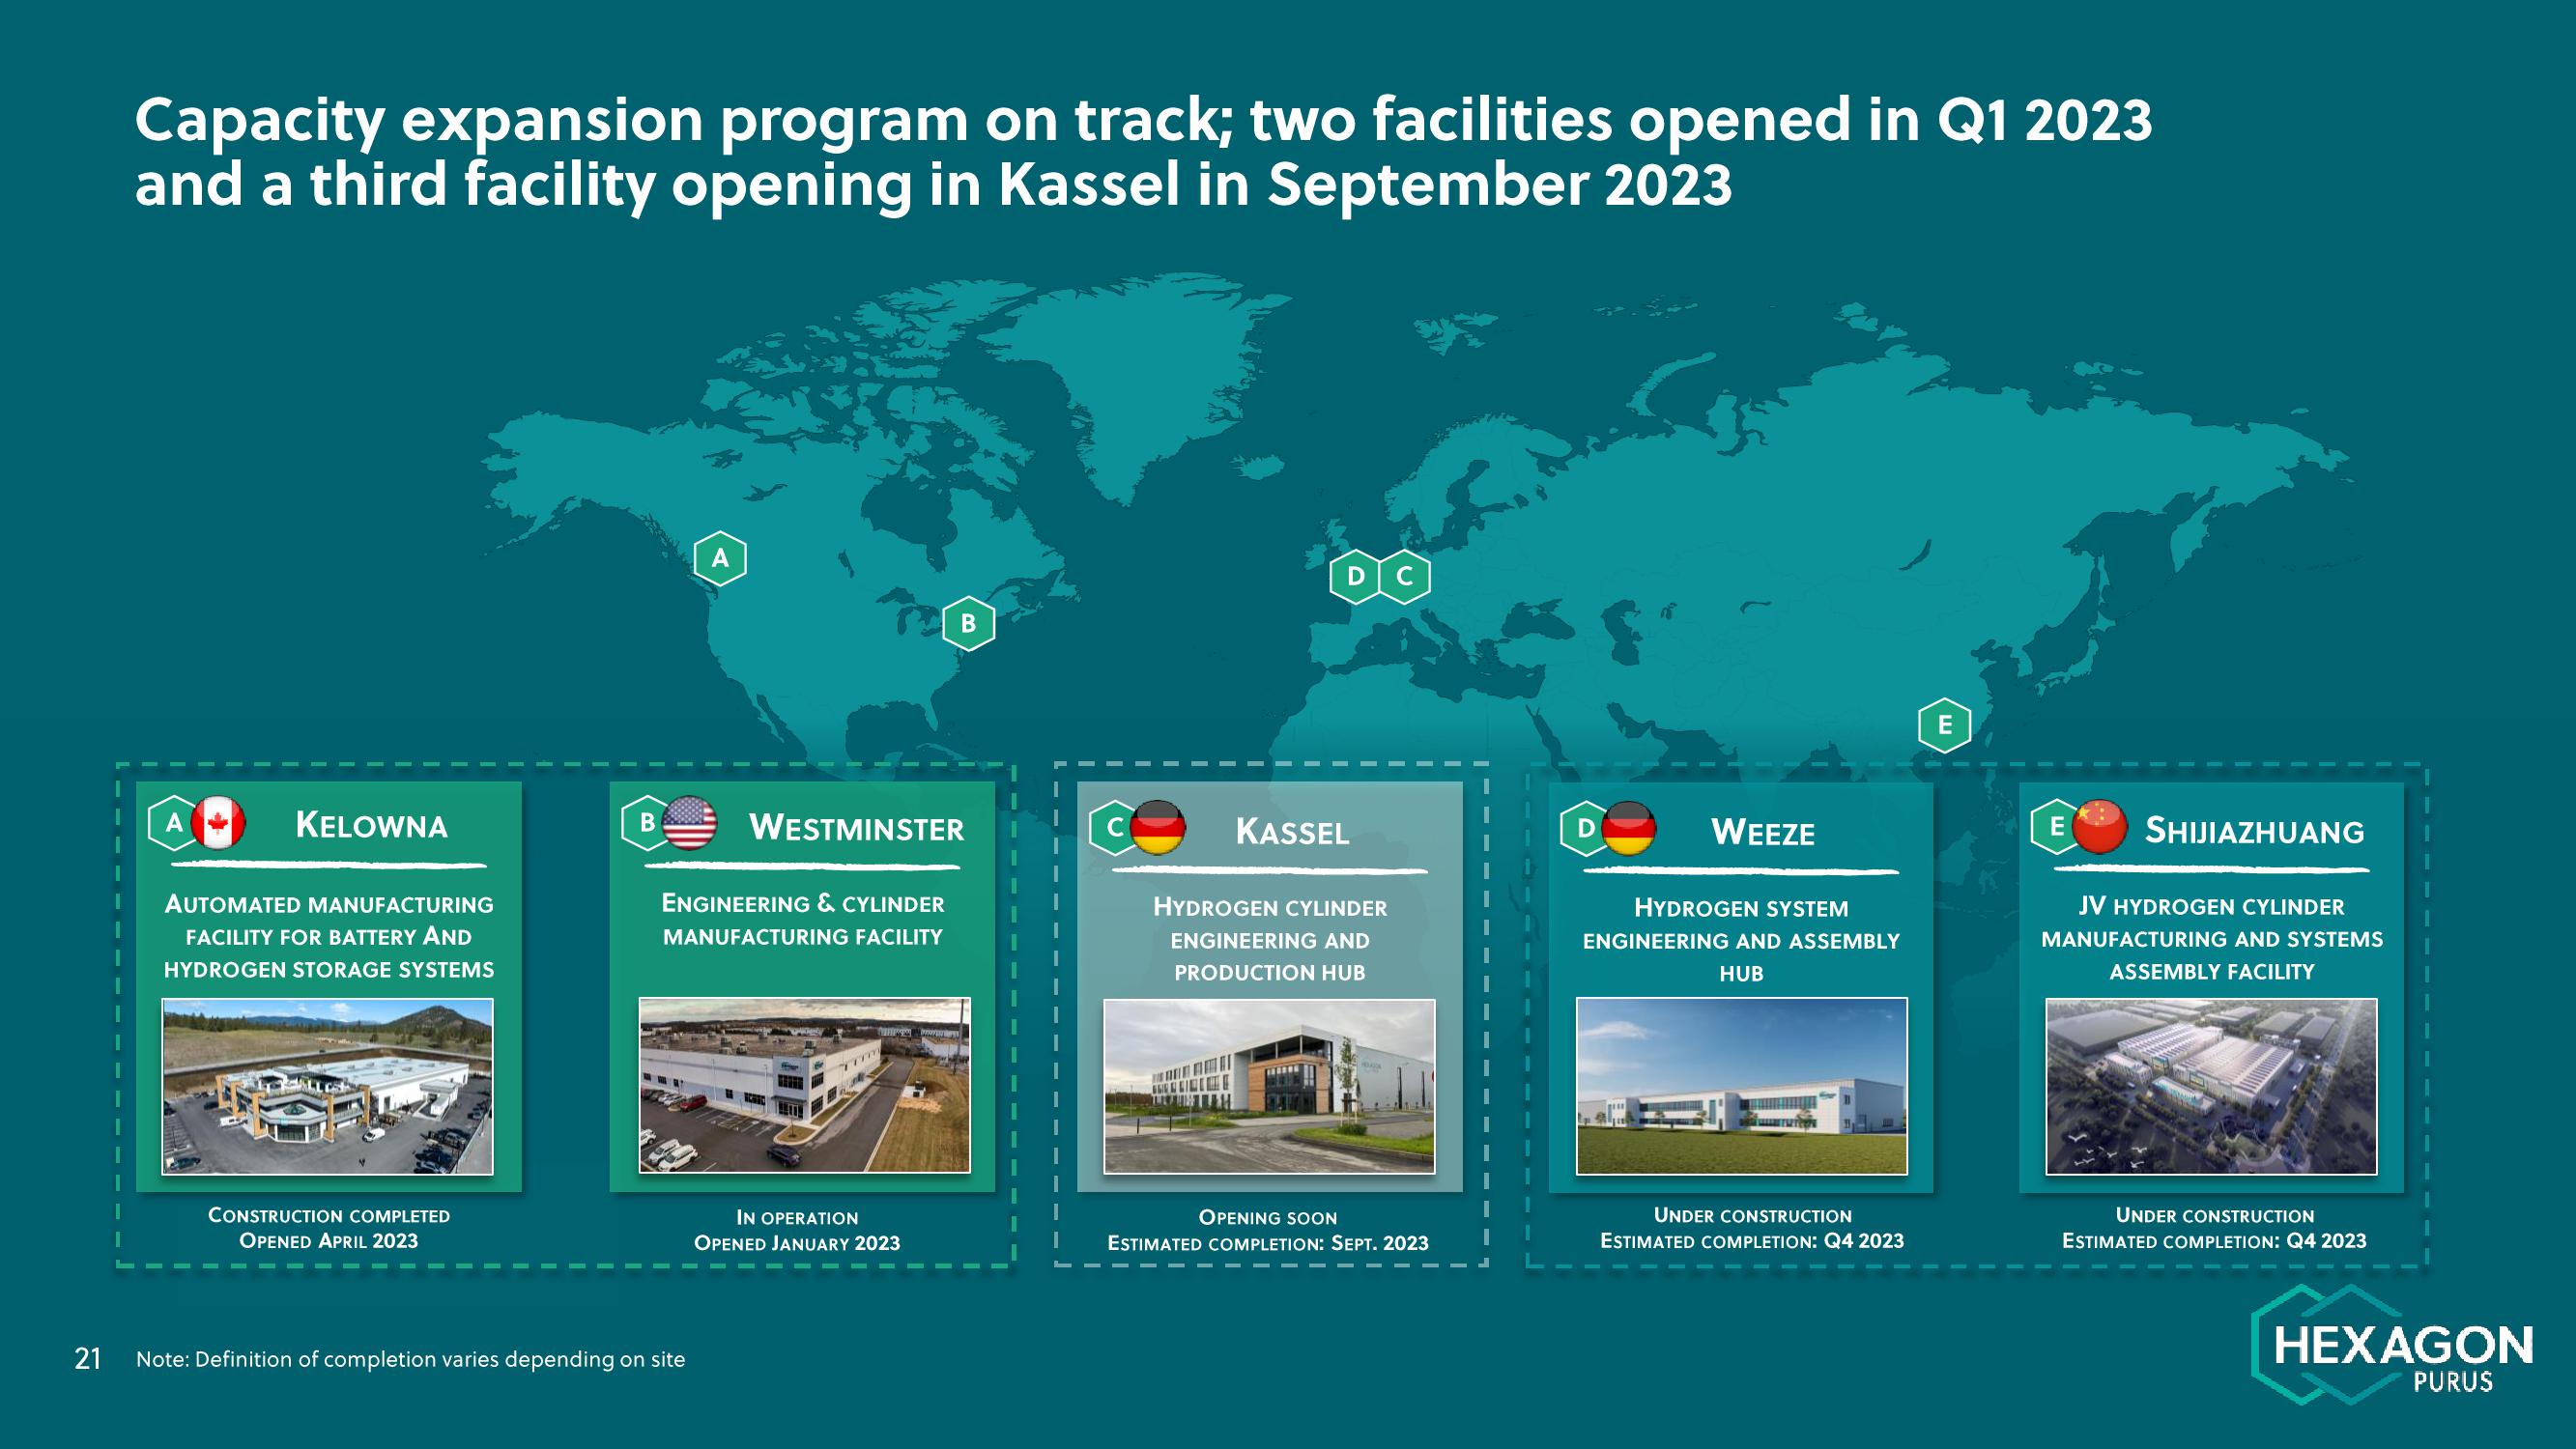This screenshot has width=2576, height=1449.
Task: Open the Weeze facility rendering
Action: tap(1742, 1086)
